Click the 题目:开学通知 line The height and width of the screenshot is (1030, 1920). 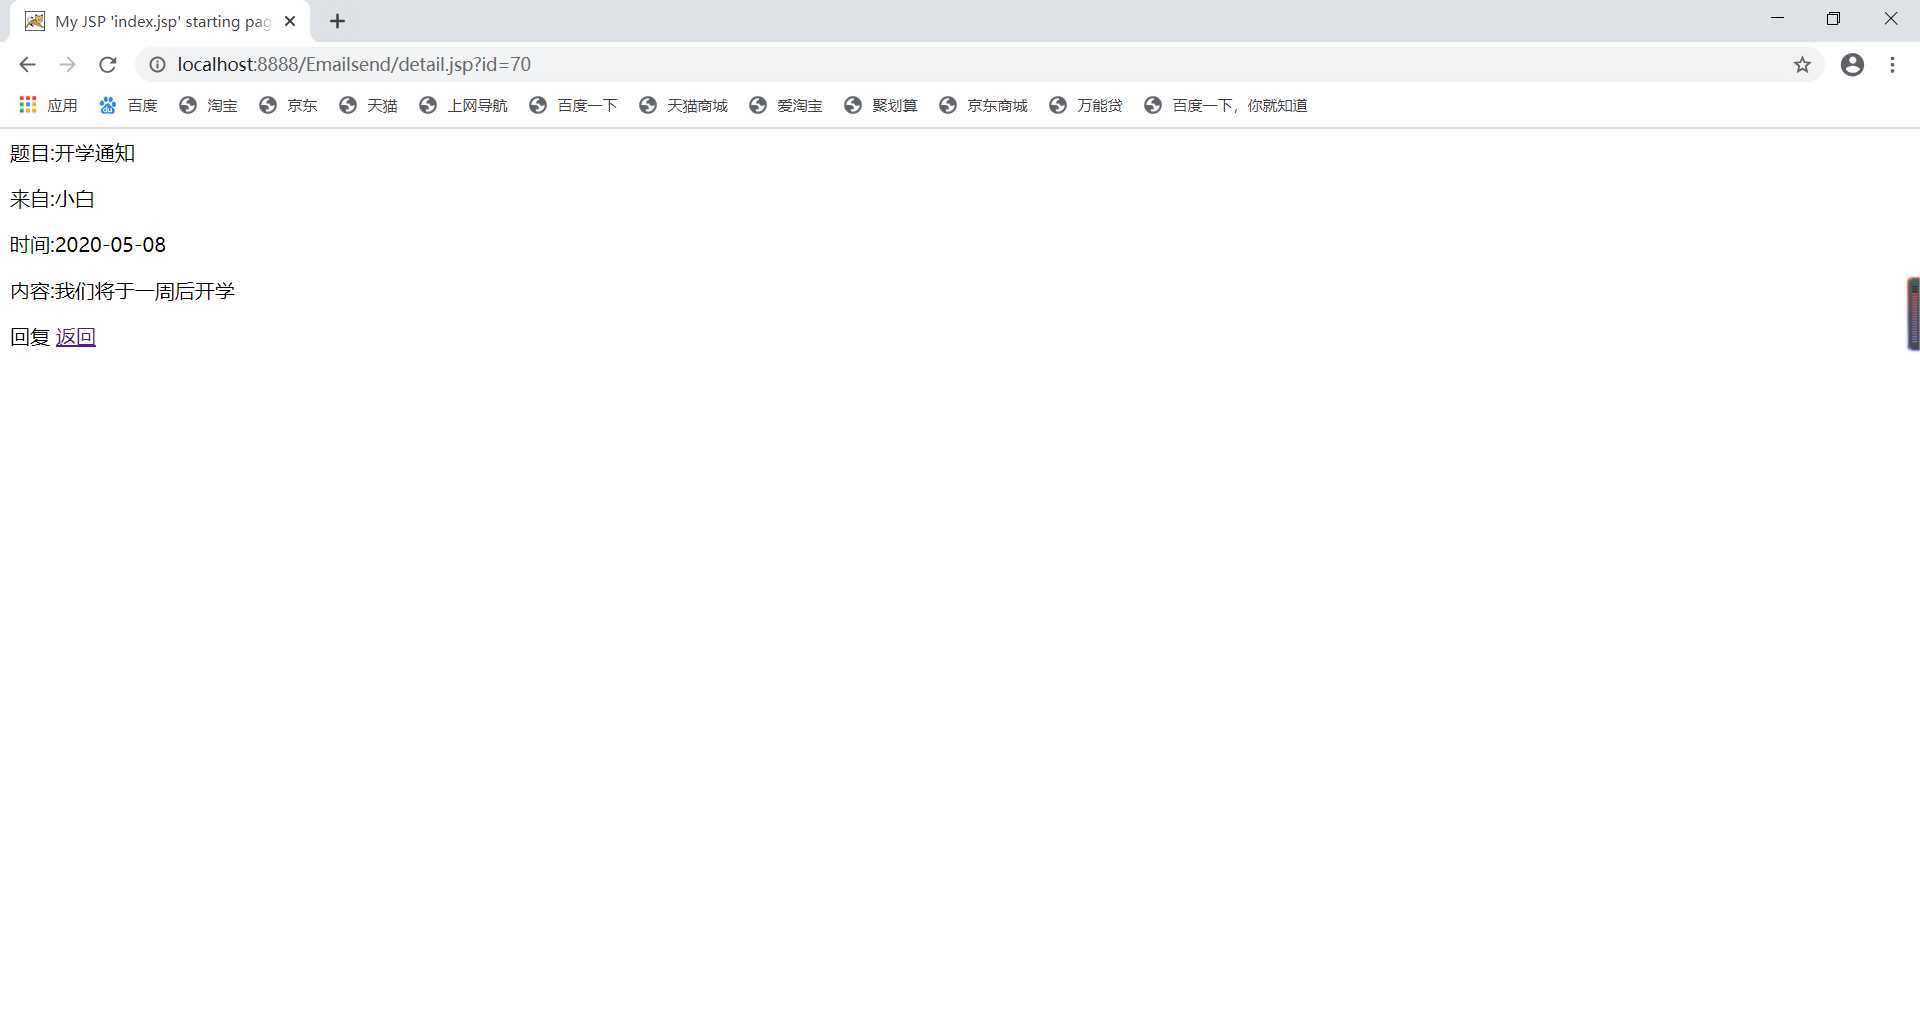pyautogui.click(x=72, y=153)
